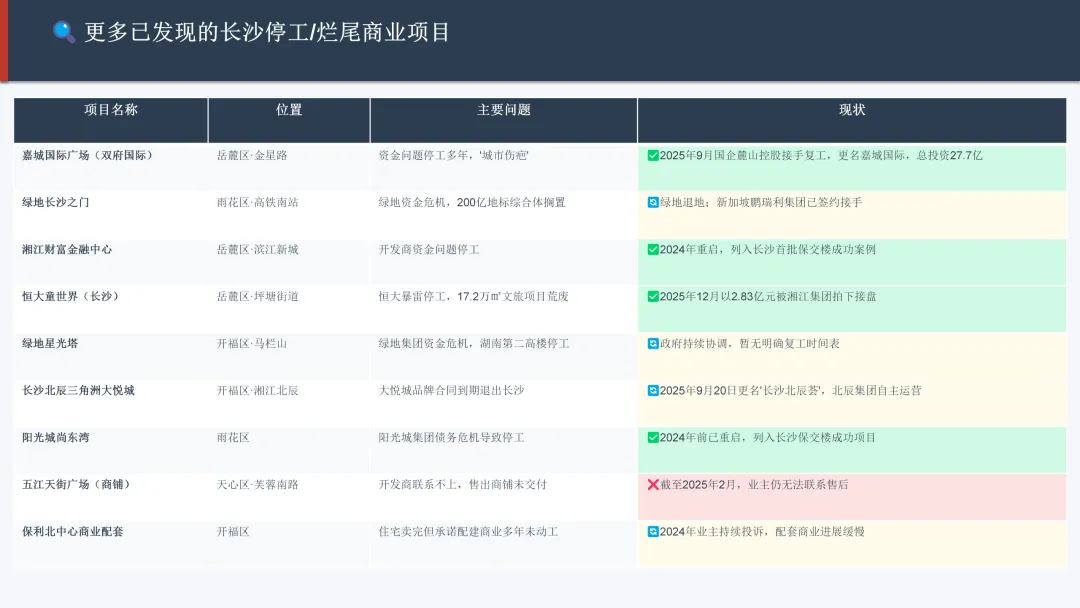This screenshot has height=608, width=1080.
Task: Click status text 截至2025年2月，业主仍无法联系售后
Action: (754, 485)
